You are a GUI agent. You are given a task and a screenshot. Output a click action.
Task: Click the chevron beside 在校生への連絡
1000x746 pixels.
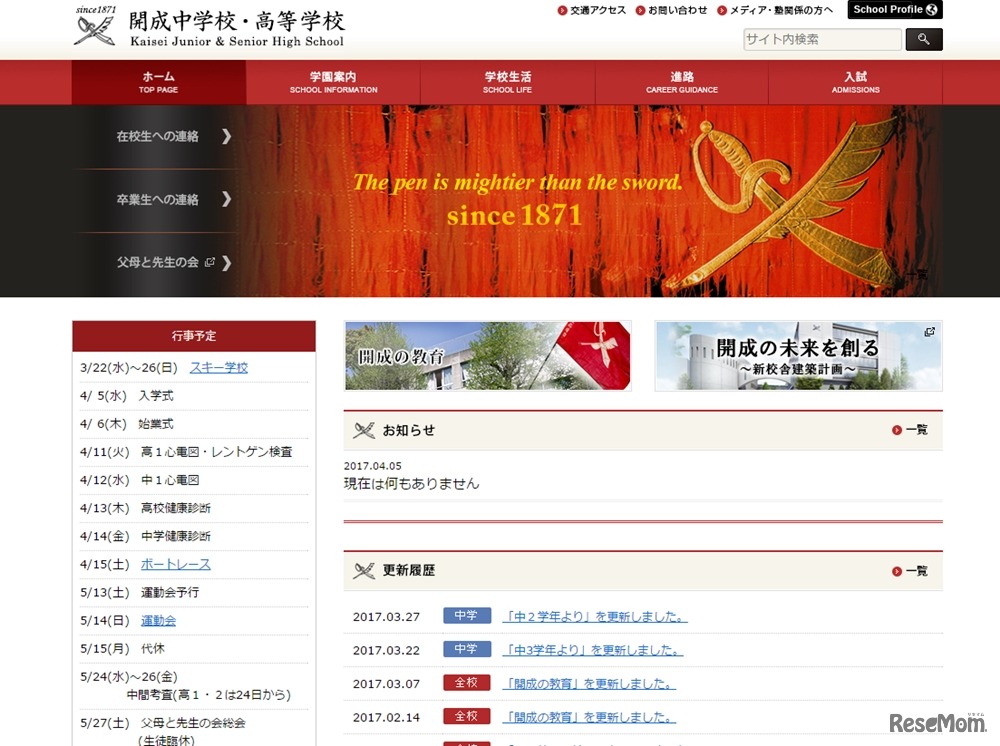[226, 136]
